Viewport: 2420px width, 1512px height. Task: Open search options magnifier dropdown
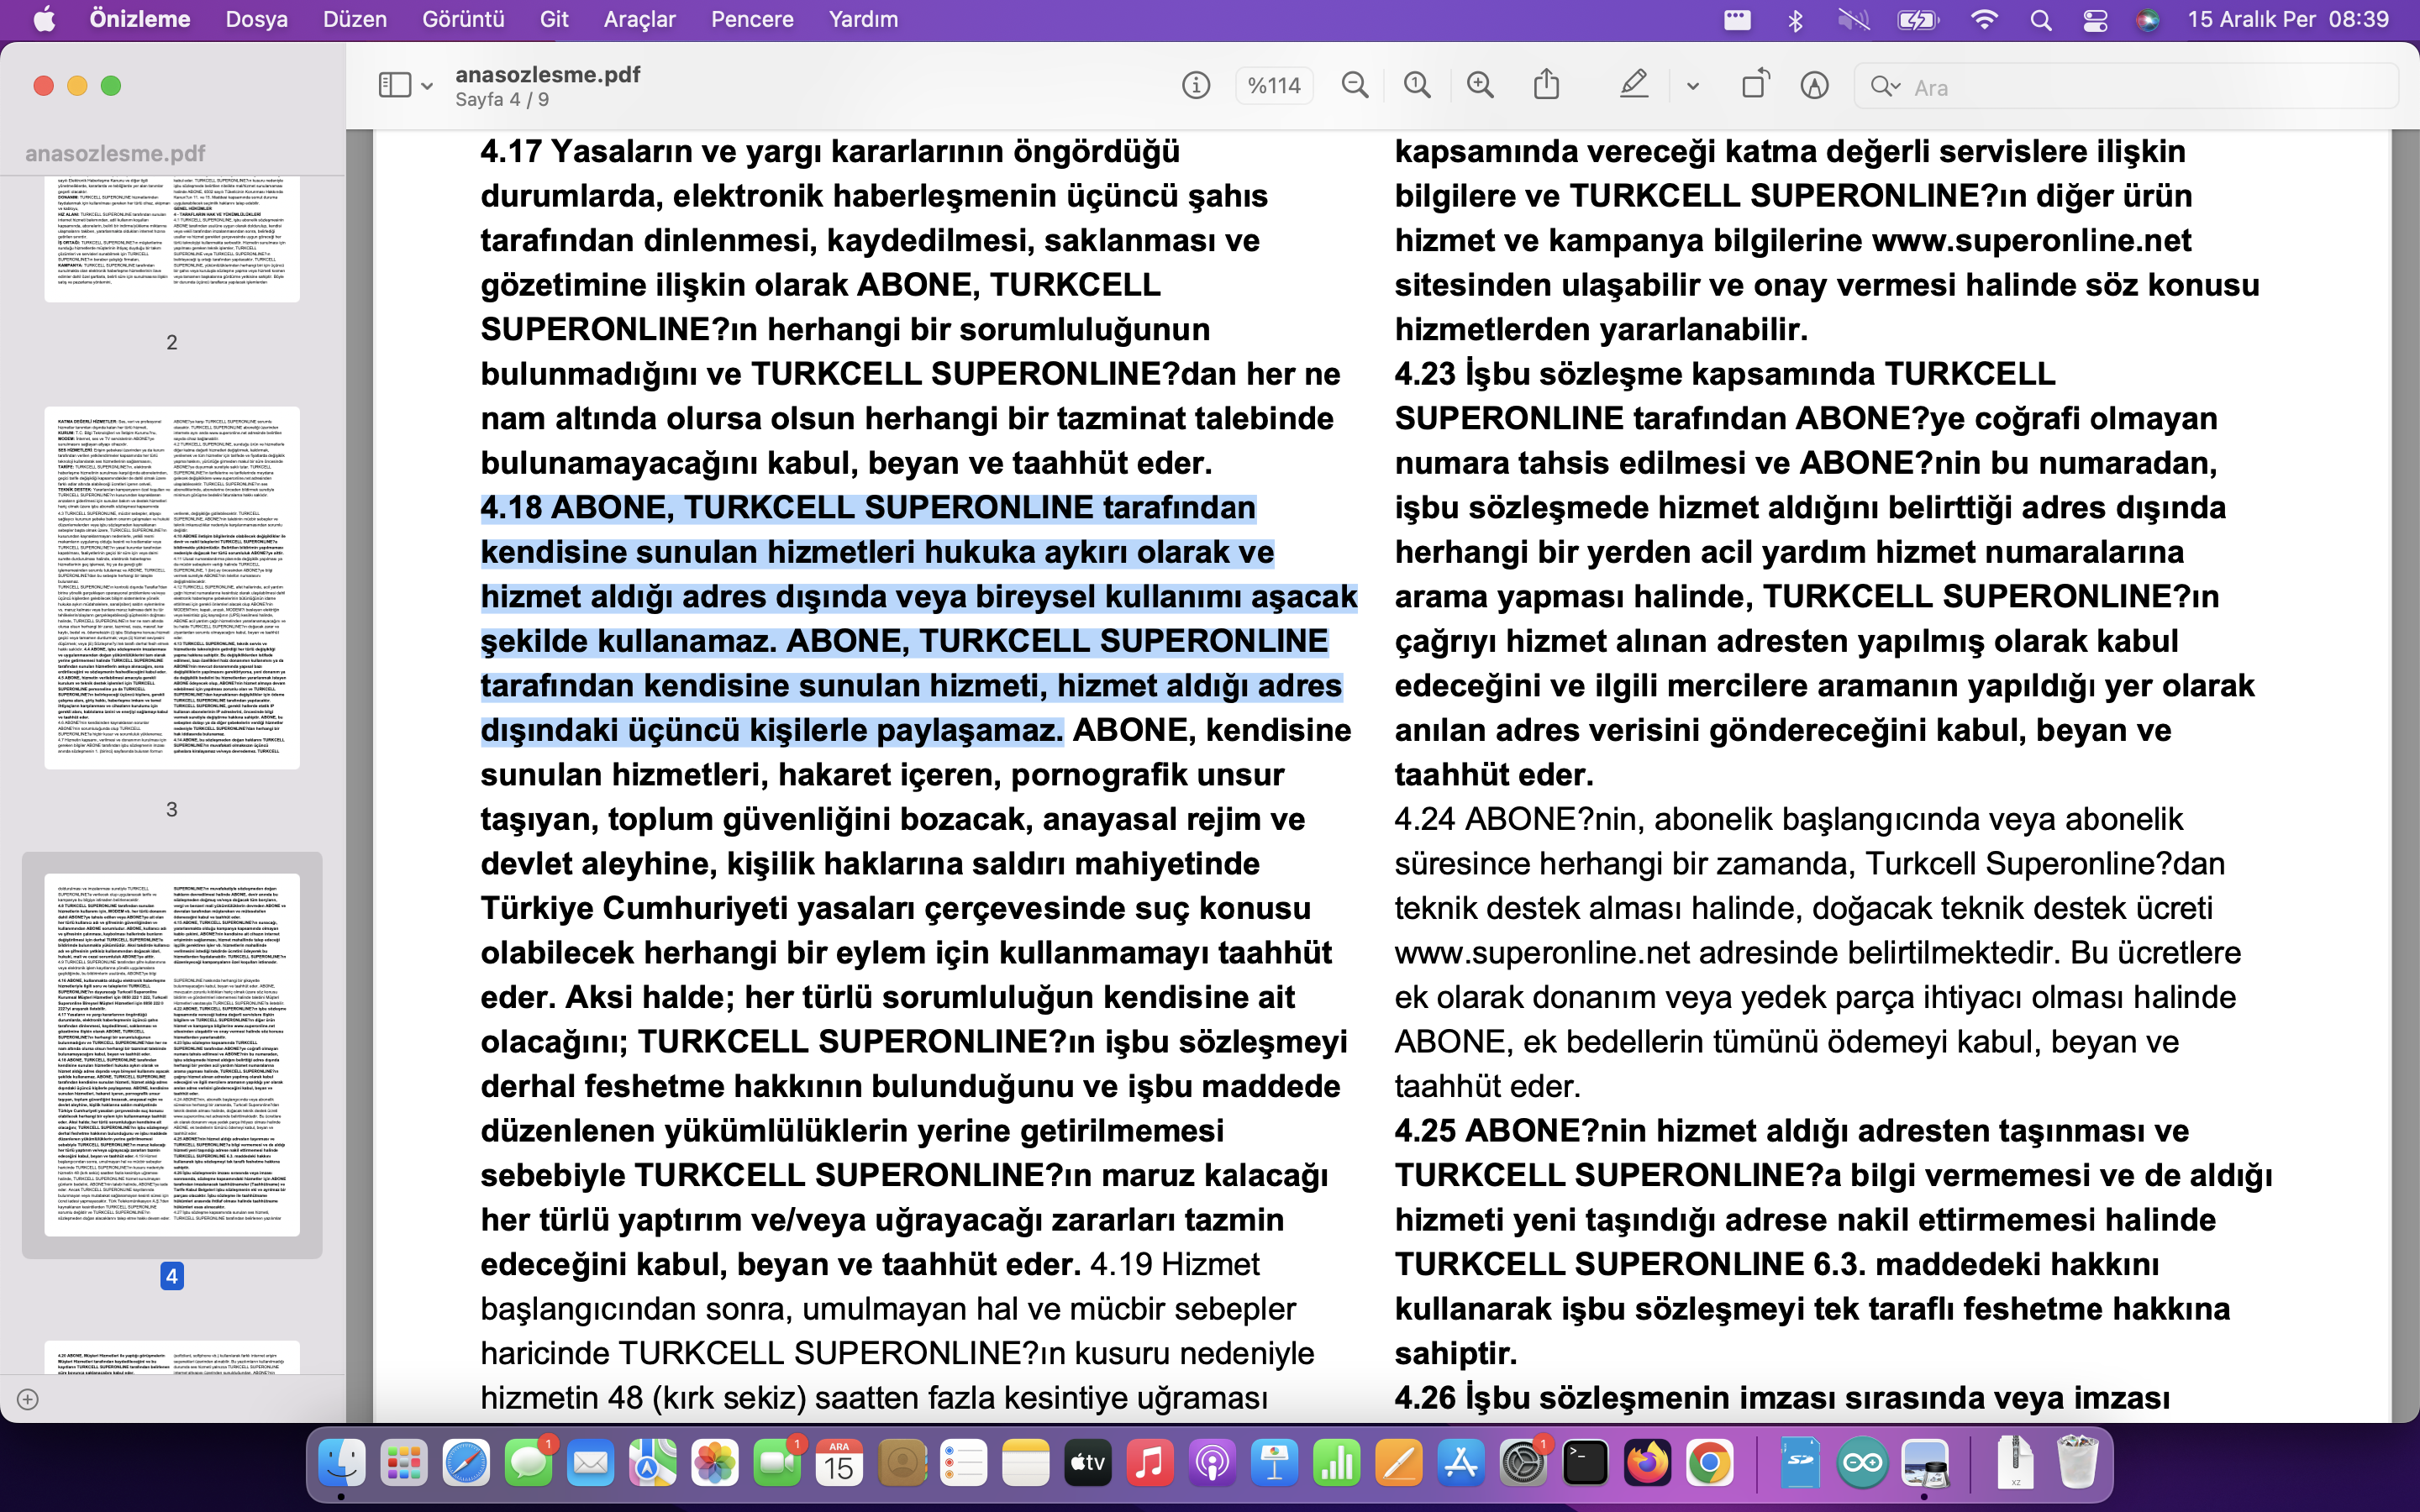click(x=1885, y=87)
